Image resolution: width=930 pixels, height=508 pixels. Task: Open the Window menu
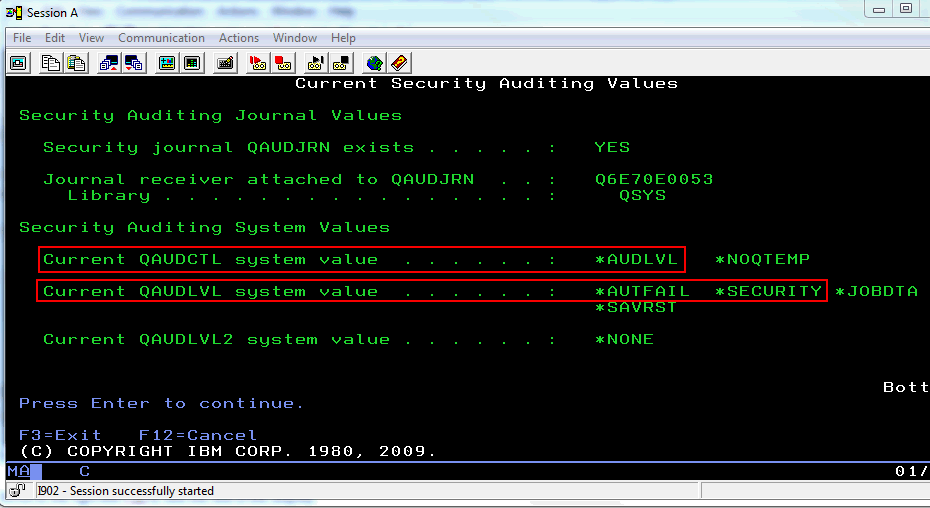(x=295, y=38)
